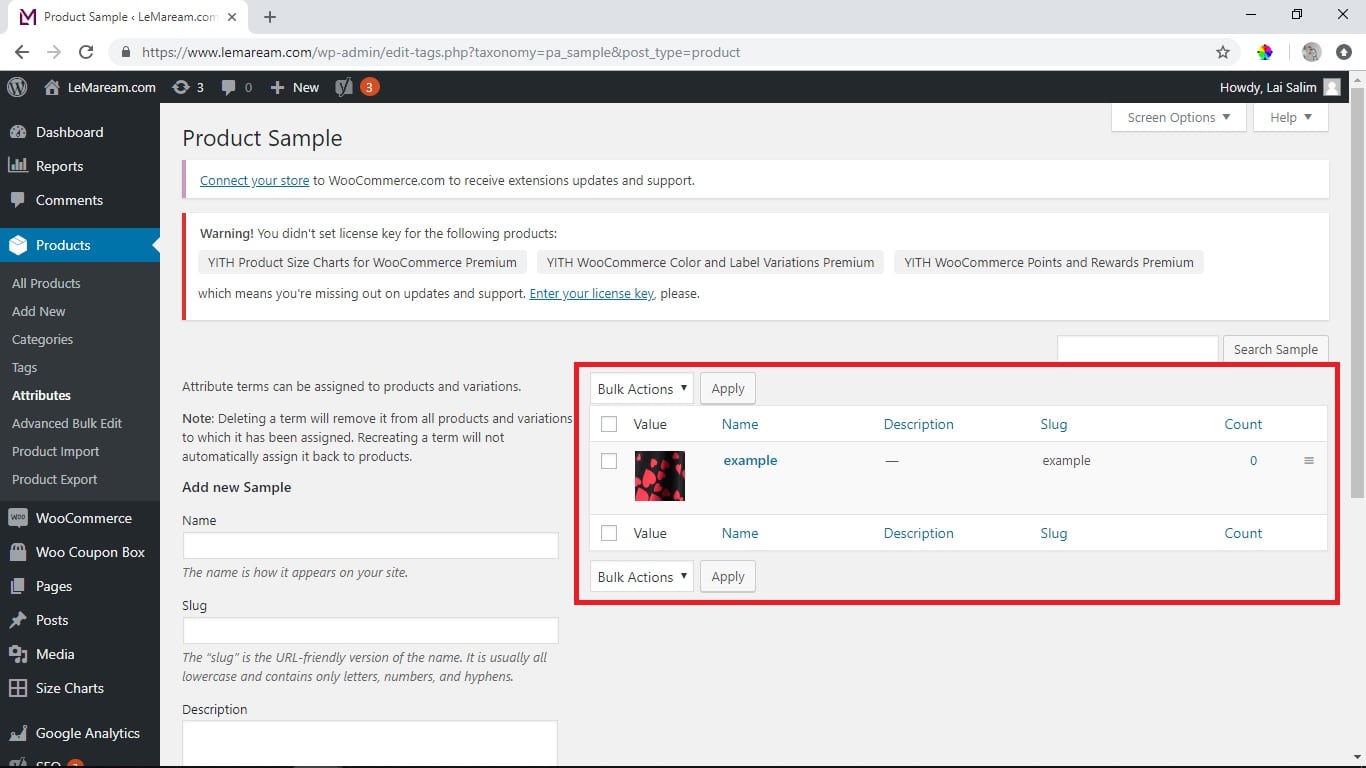Go to All Products submenu
The image size is (1366, 768).
(x=46, y=283)
